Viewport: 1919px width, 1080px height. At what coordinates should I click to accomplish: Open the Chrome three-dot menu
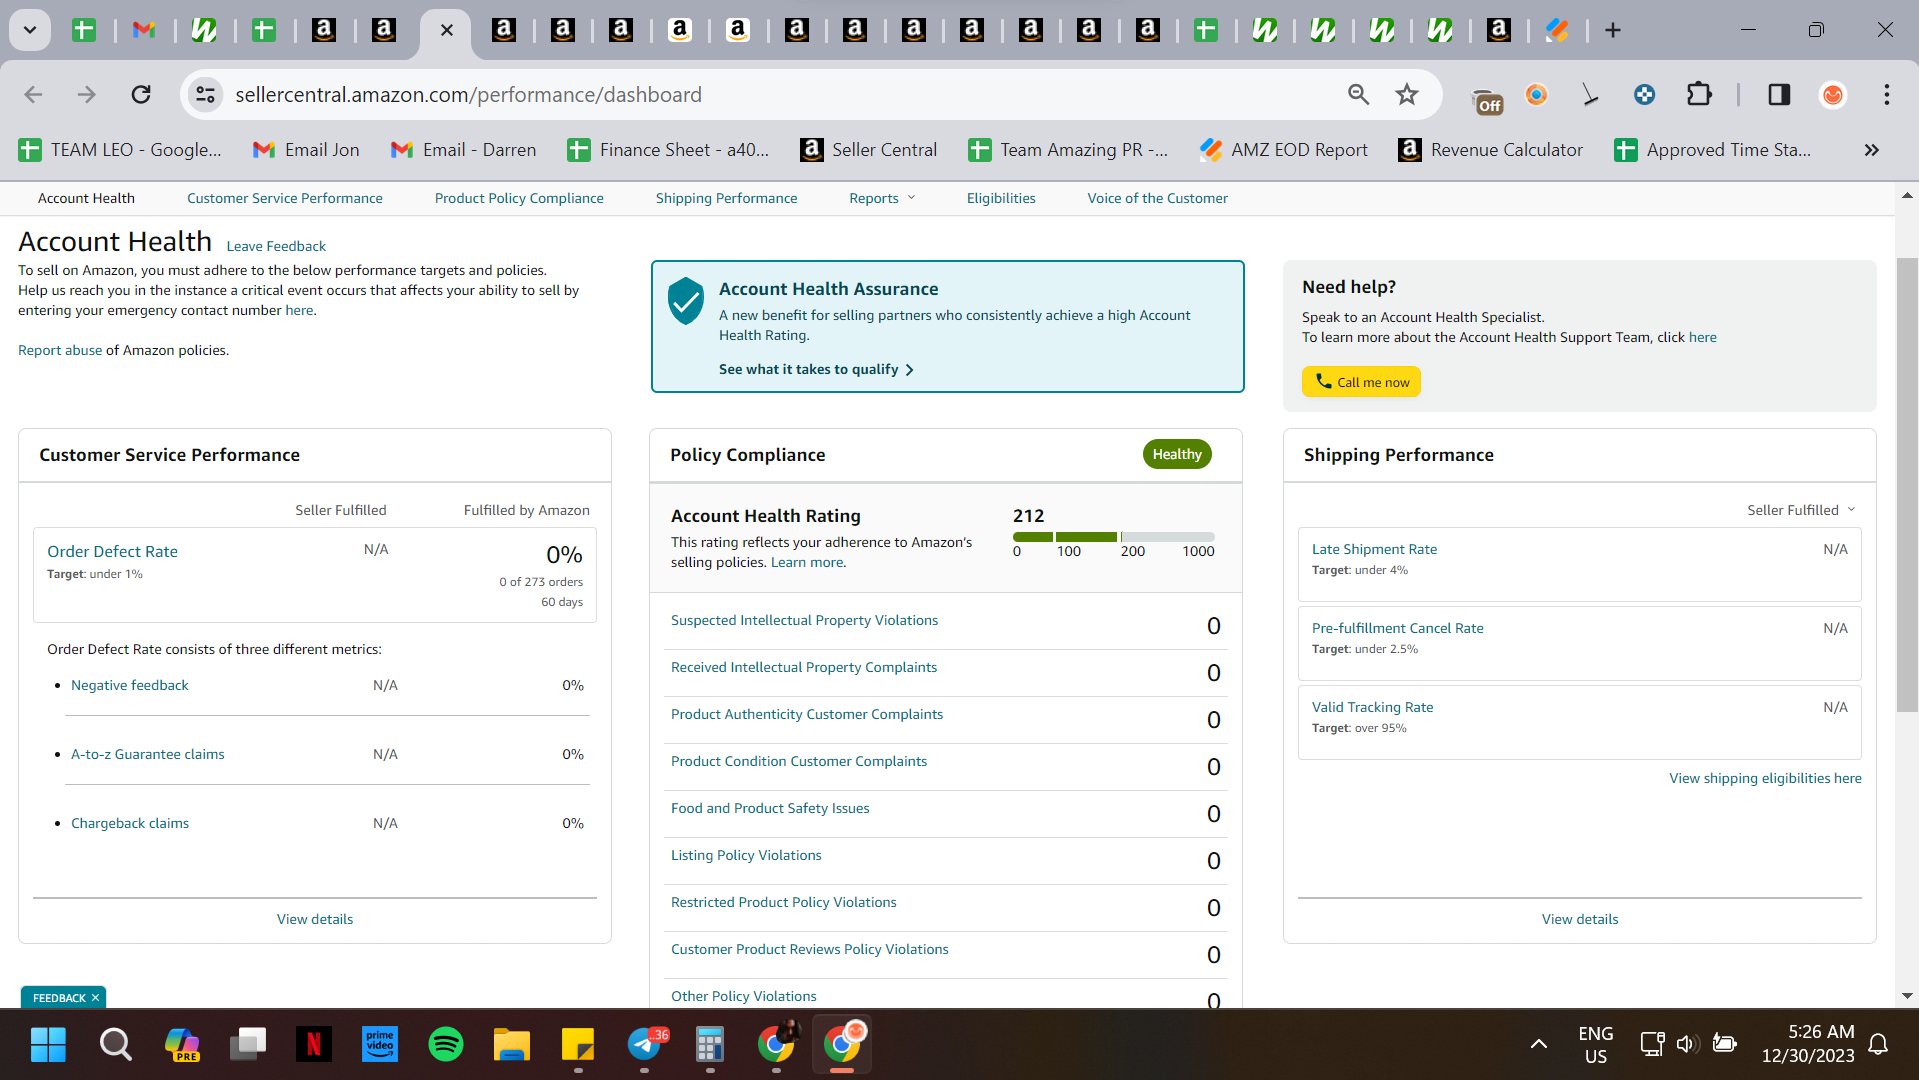[1886, 94]
